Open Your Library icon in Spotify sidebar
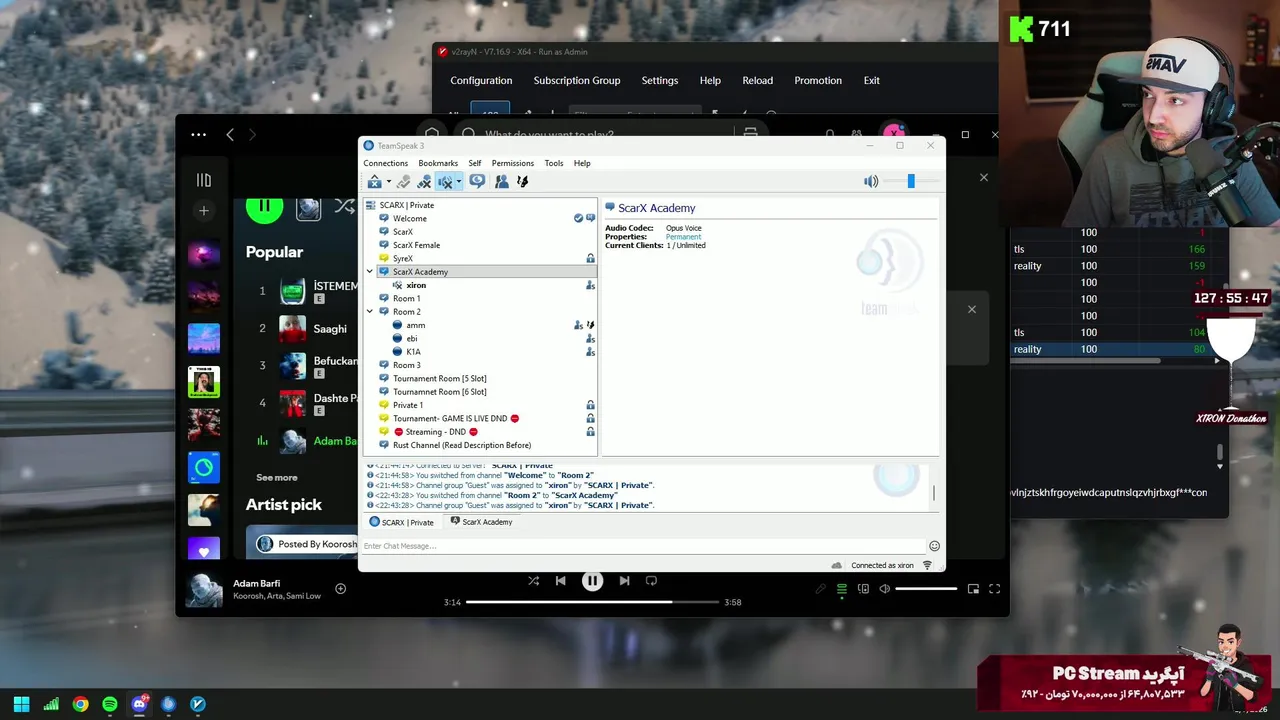This screenshot has width=1280, height=720. 204,180
